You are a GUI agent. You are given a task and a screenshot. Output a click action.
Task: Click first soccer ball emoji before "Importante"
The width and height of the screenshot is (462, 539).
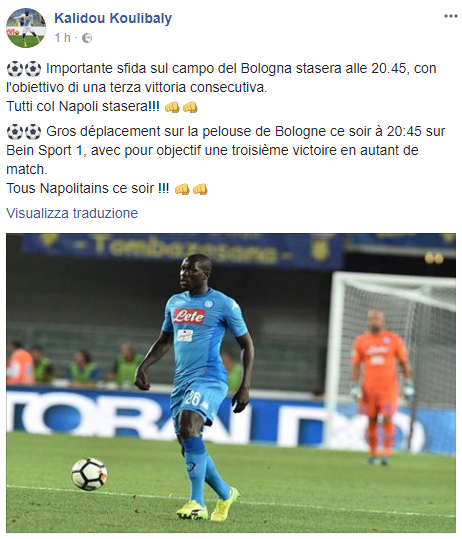[x=15, y=69]
